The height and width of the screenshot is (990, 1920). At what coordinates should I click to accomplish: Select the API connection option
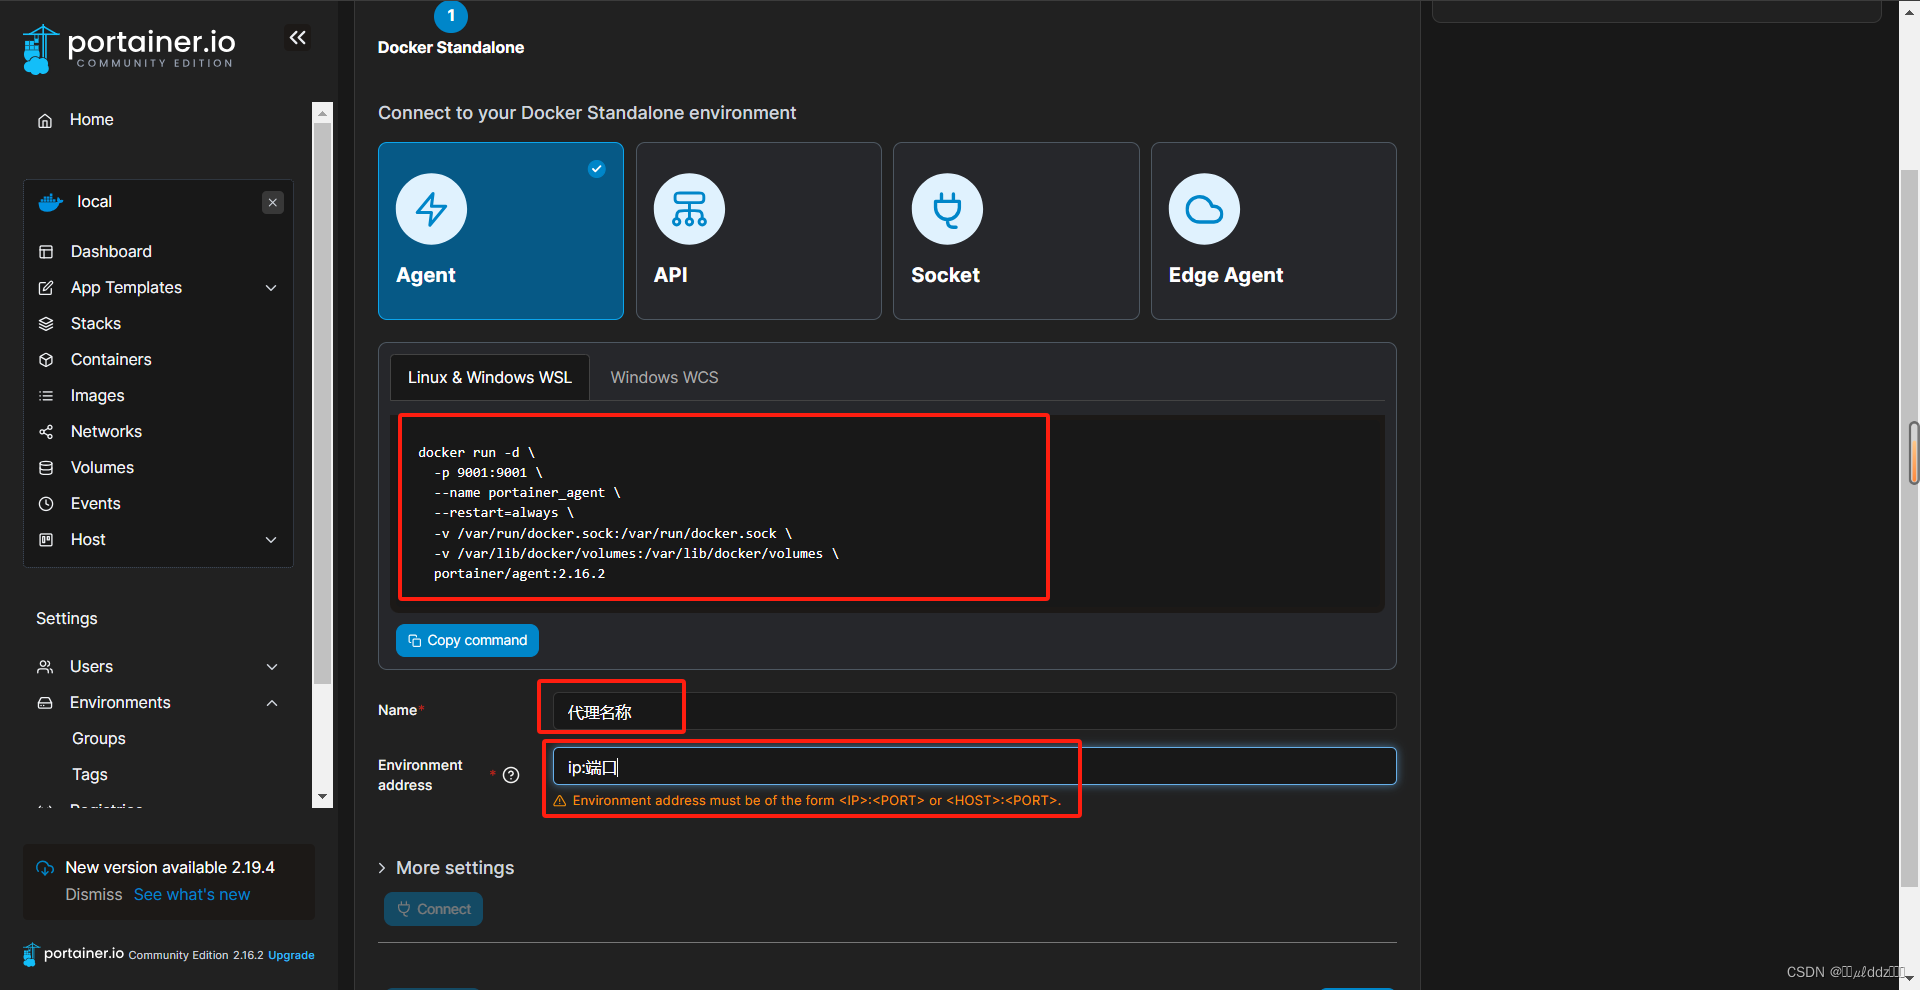coord(759,231)
